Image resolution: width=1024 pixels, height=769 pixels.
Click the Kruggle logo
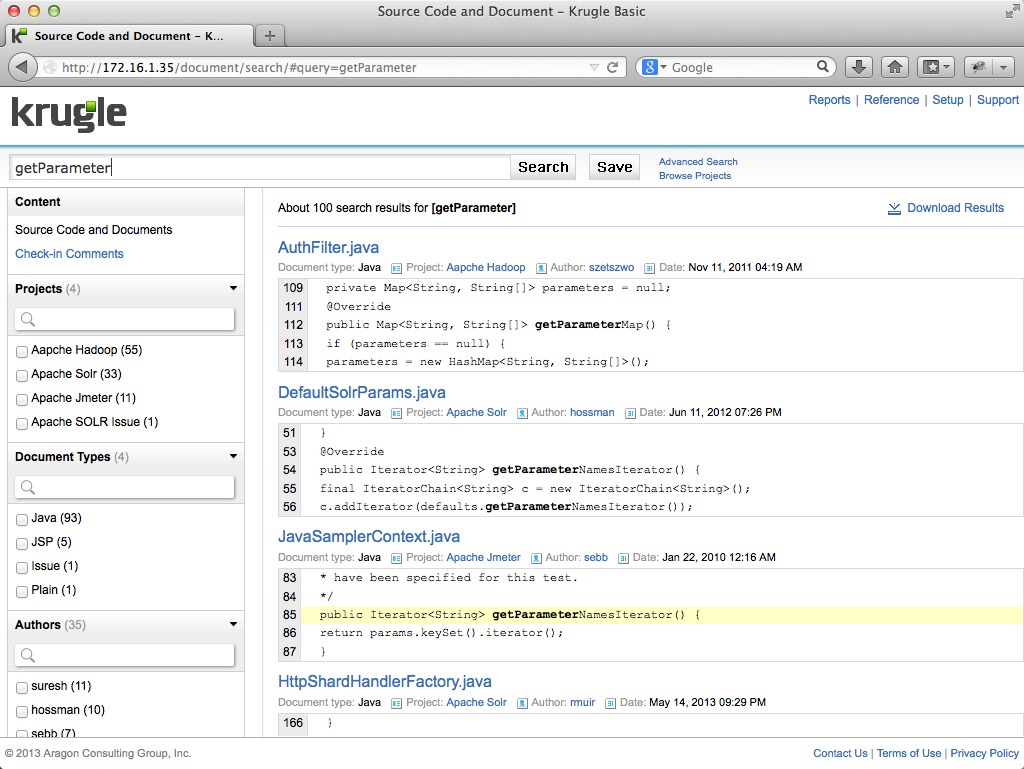[69, 114]
